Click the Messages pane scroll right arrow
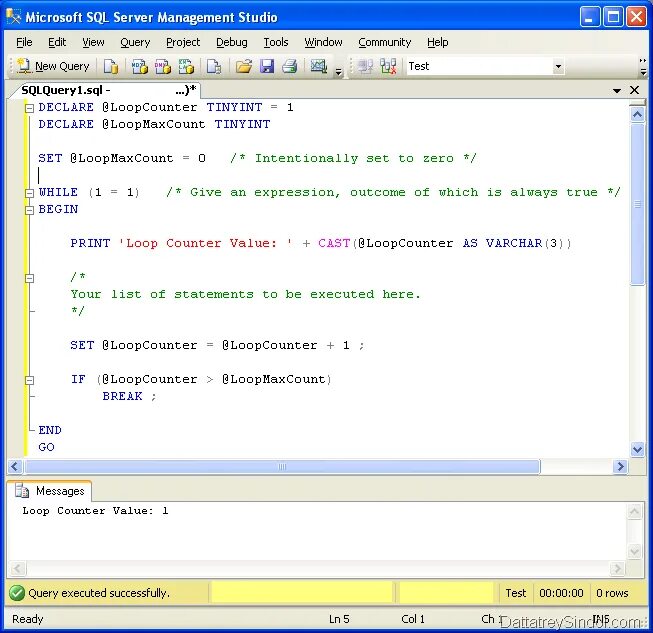Viewport: 653px width, 633px height. tap(617, 568)
